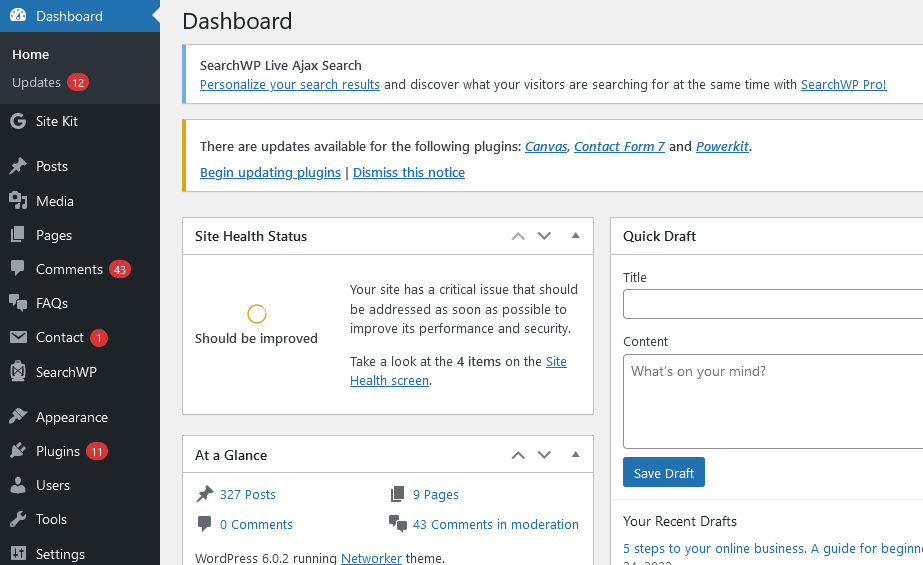Click the Site Kit Google icon
Screen dimensions: 923x565
click(x=18, y=121)
